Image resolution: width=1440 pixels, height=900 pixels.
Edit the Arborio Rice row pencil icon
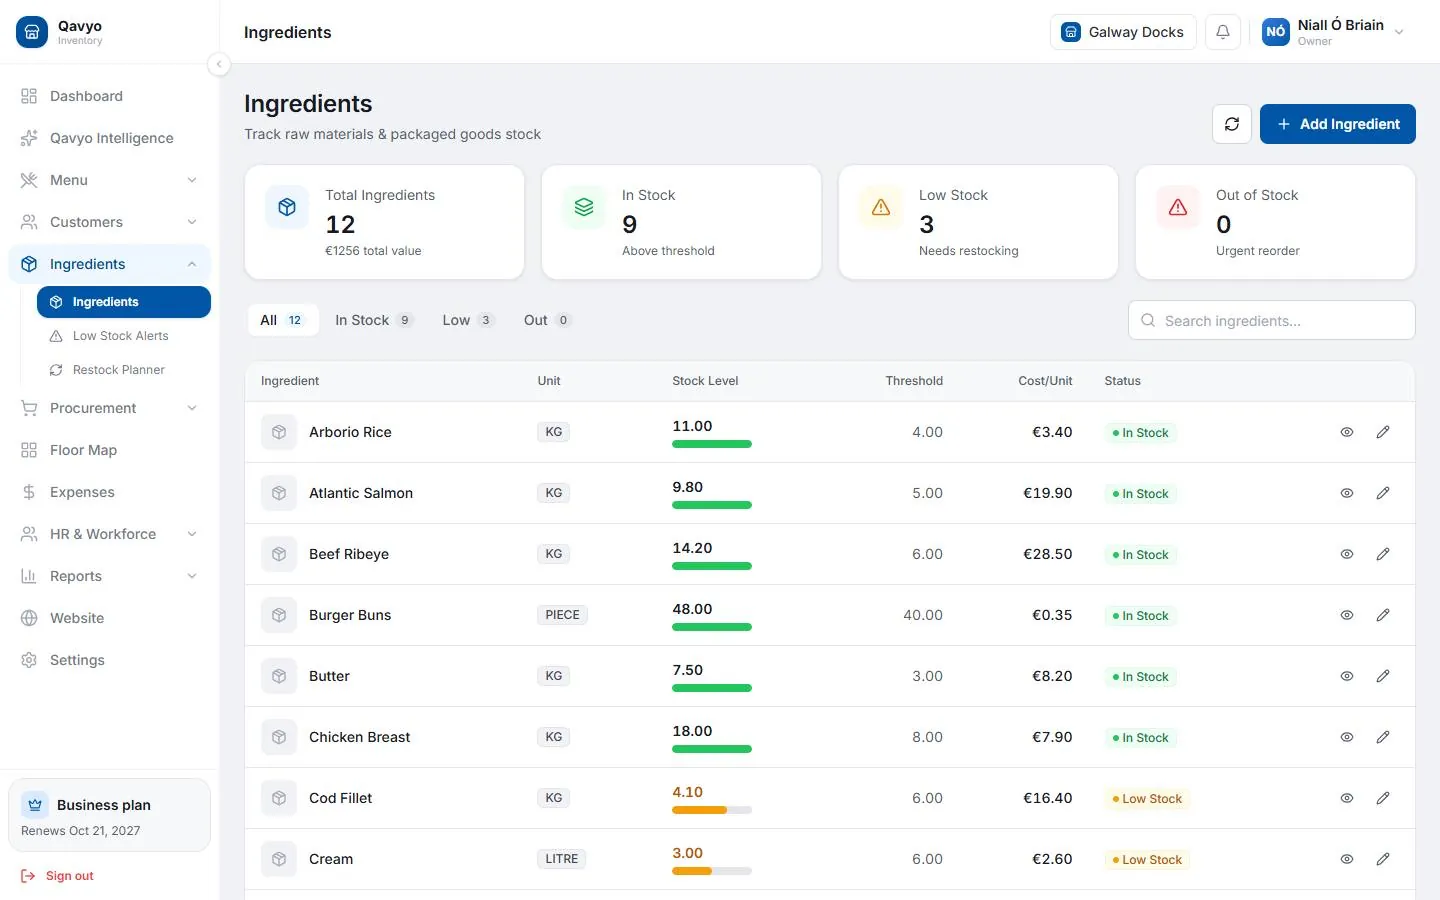[x=1383, y=432]
